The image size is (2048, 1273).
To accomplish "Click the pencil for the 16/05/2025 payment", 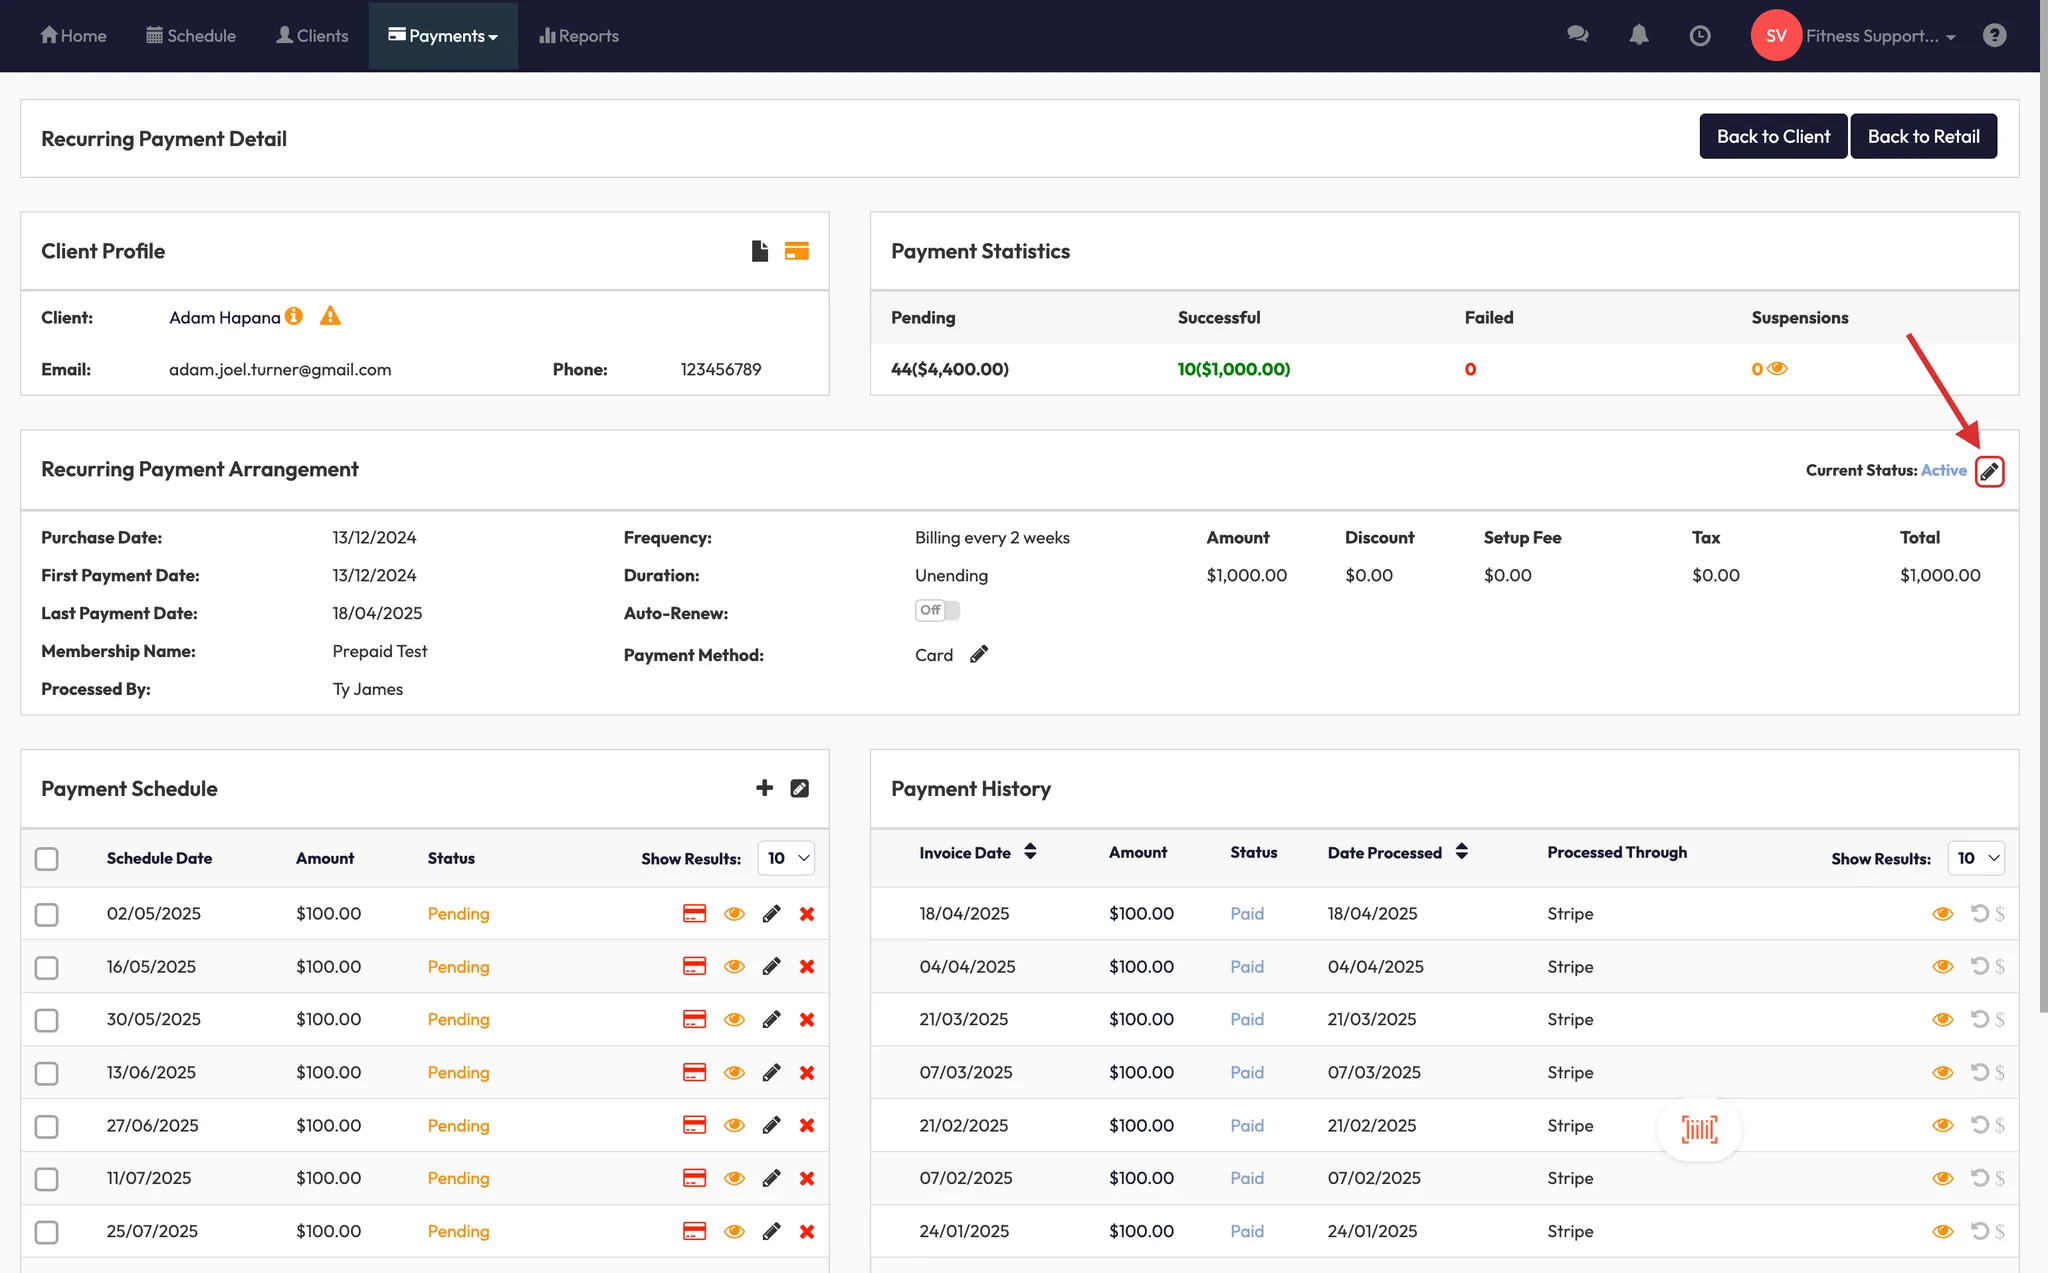I will coord(771,967).
